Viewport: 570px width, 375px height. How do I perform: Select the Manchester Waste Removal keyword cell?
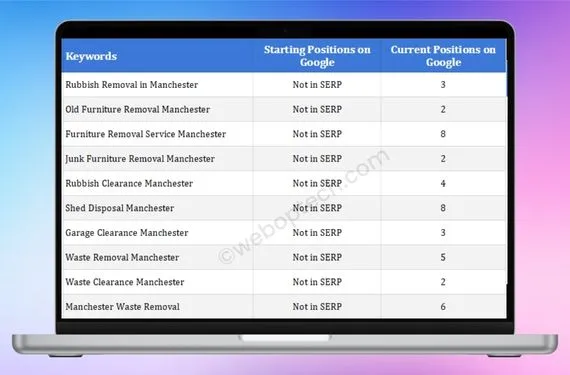pyautogui.click(x=123, y=307)
